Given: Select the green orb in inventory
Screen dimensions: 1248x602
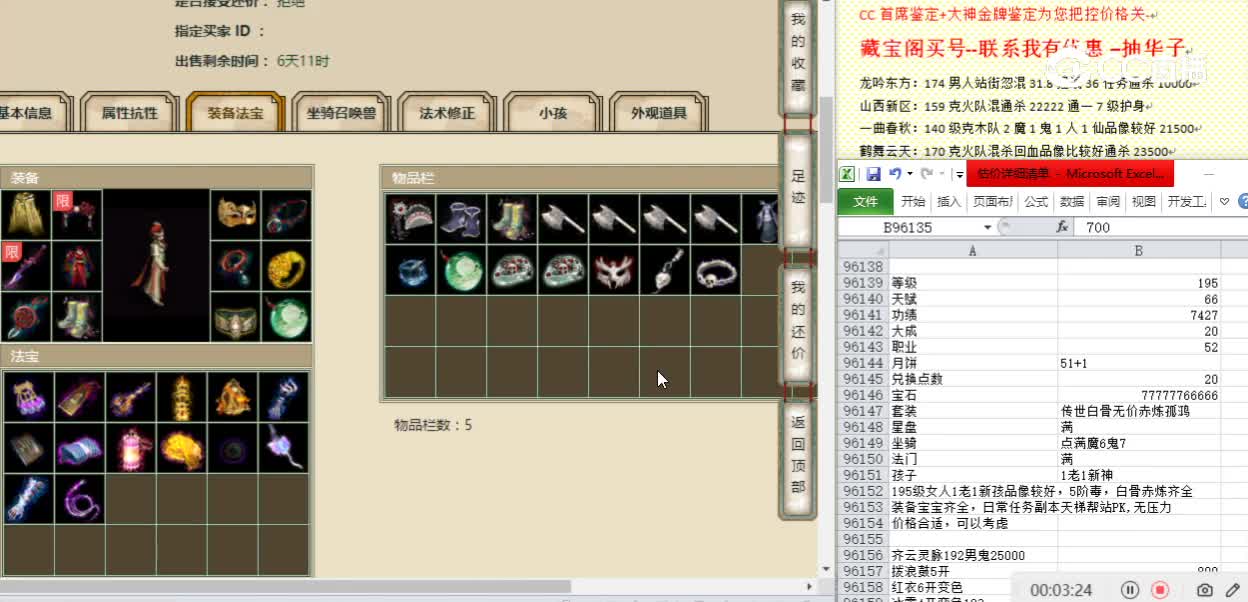Looking at the screenshot, I should tap(461, 270).
